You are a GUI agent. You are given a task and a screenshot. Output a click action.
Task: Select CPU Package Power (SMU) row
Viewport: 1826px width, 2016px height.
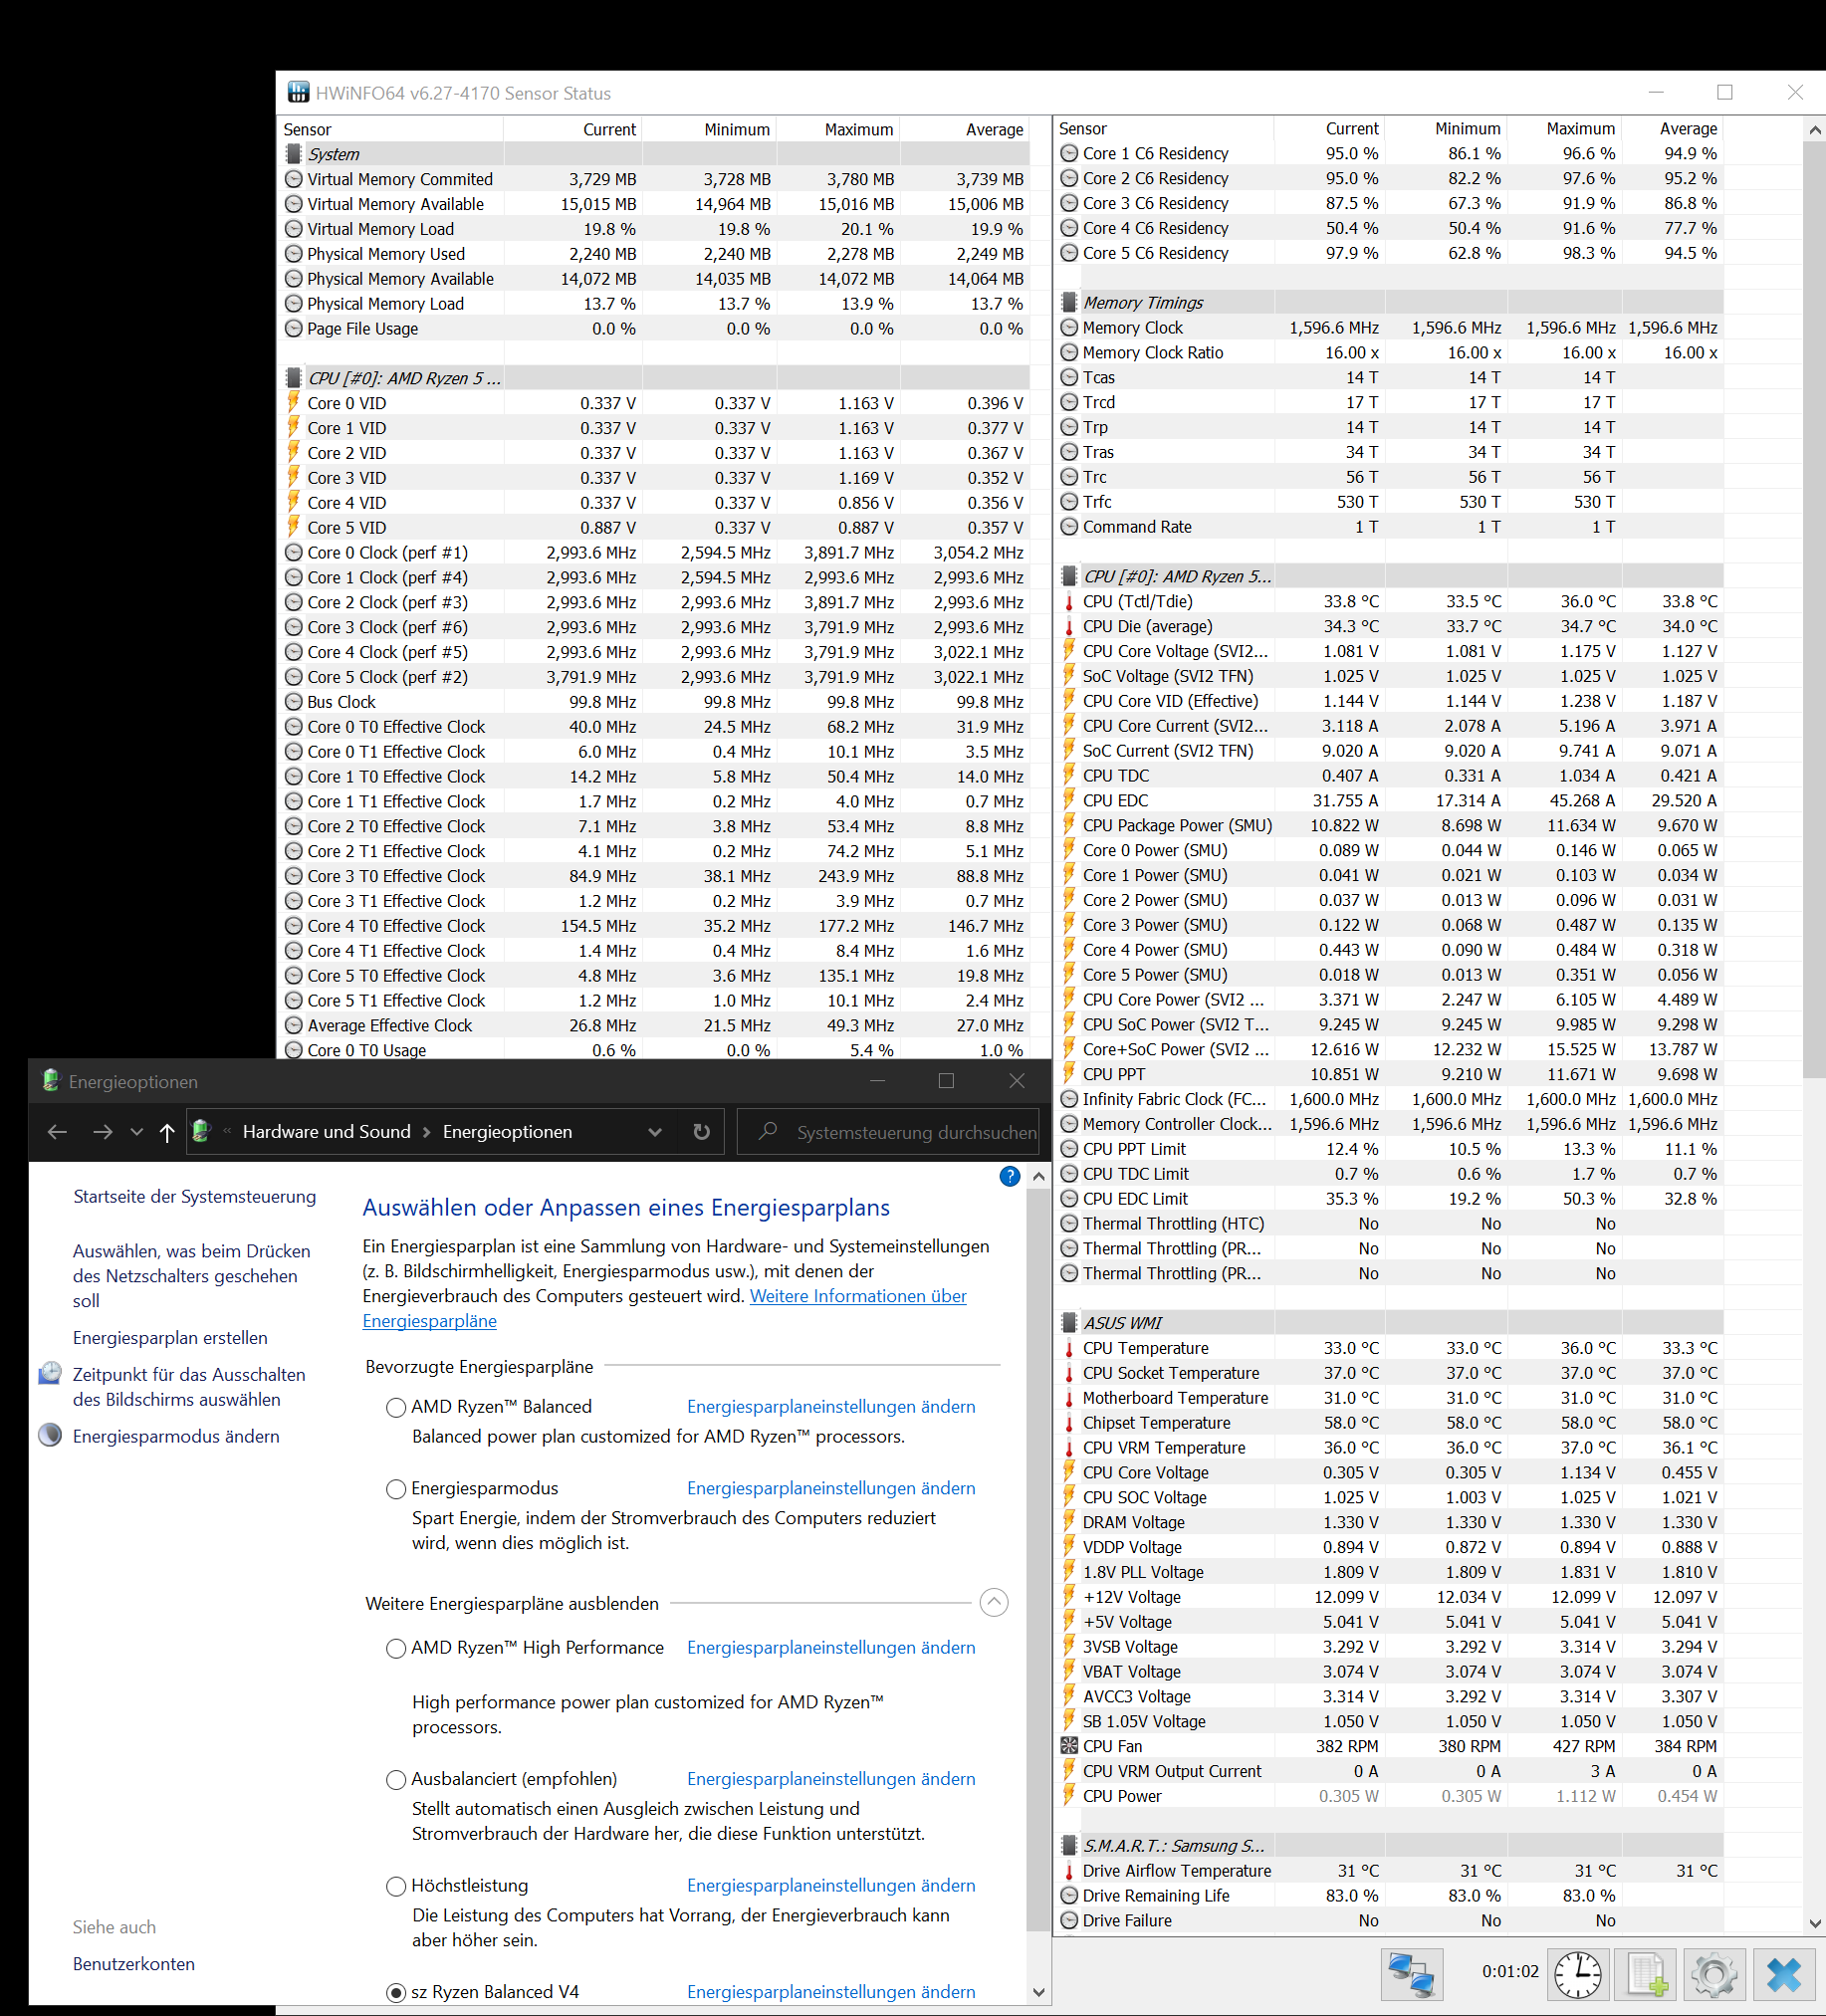pos(1390,825)
